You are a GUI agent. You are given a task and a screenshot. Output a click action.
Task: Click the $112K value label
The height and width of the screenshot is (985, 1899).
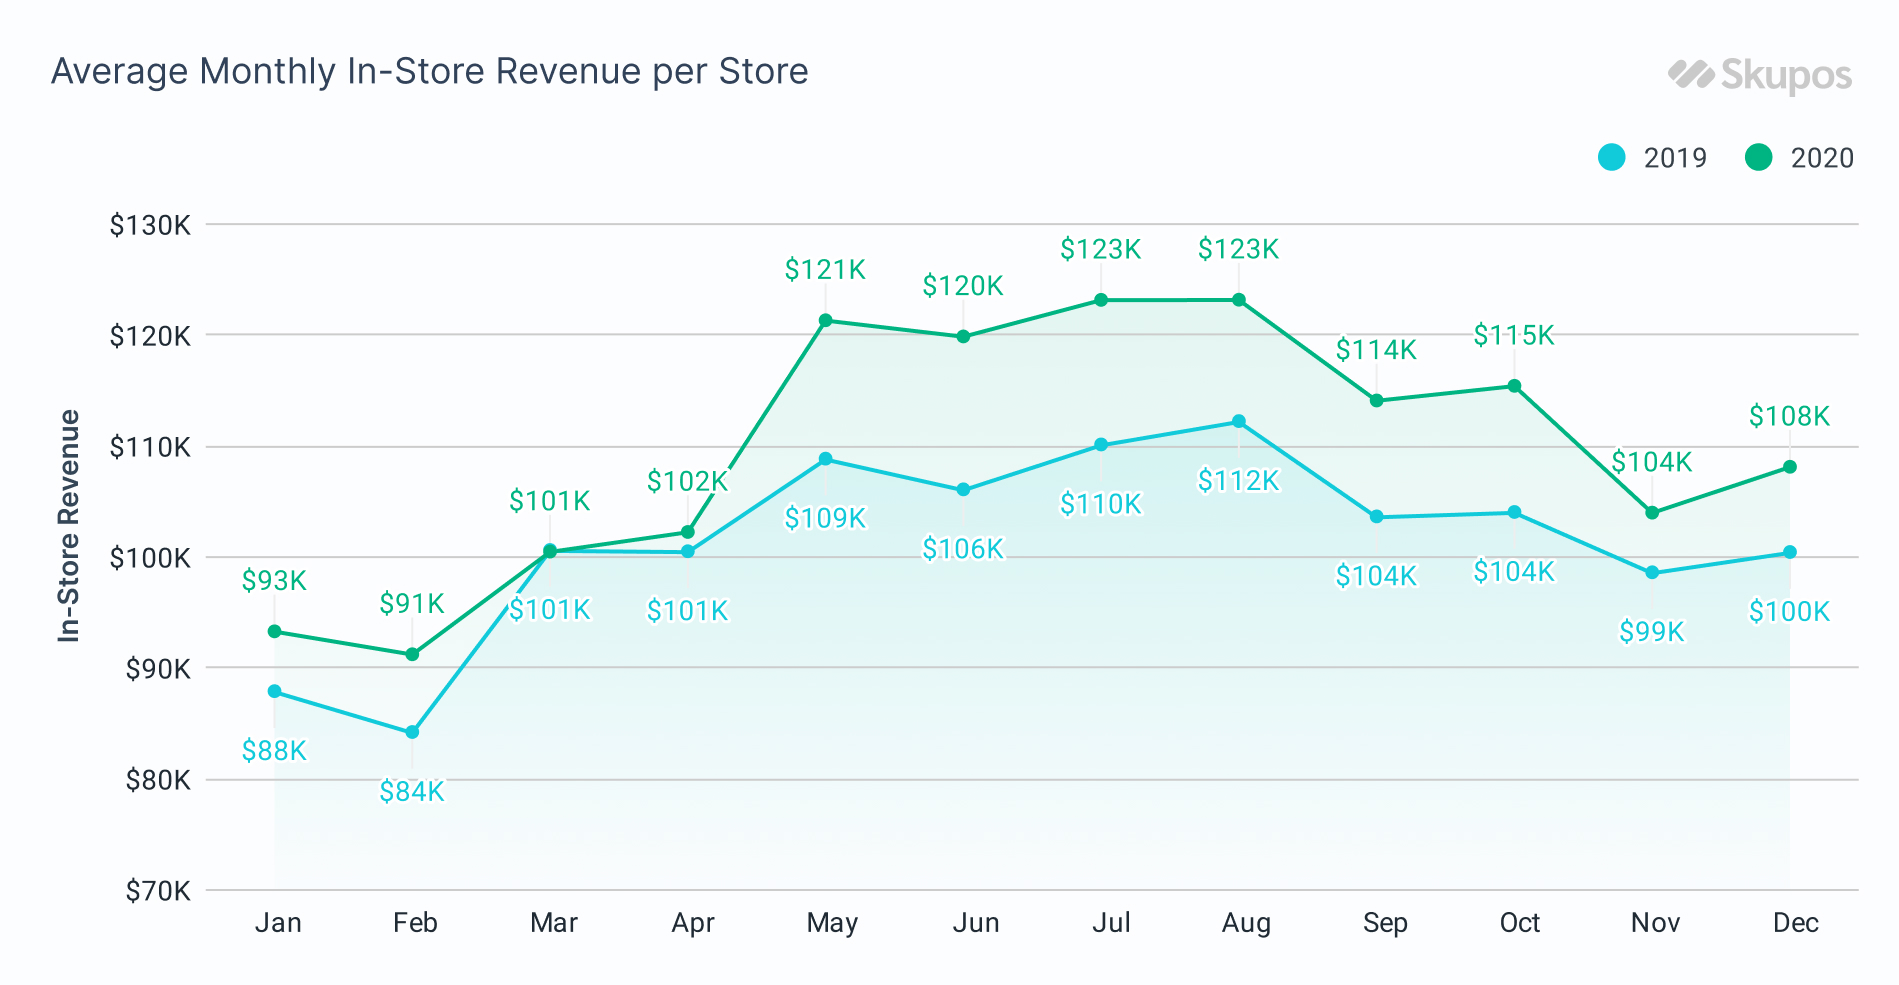(x=1239, y=481)
